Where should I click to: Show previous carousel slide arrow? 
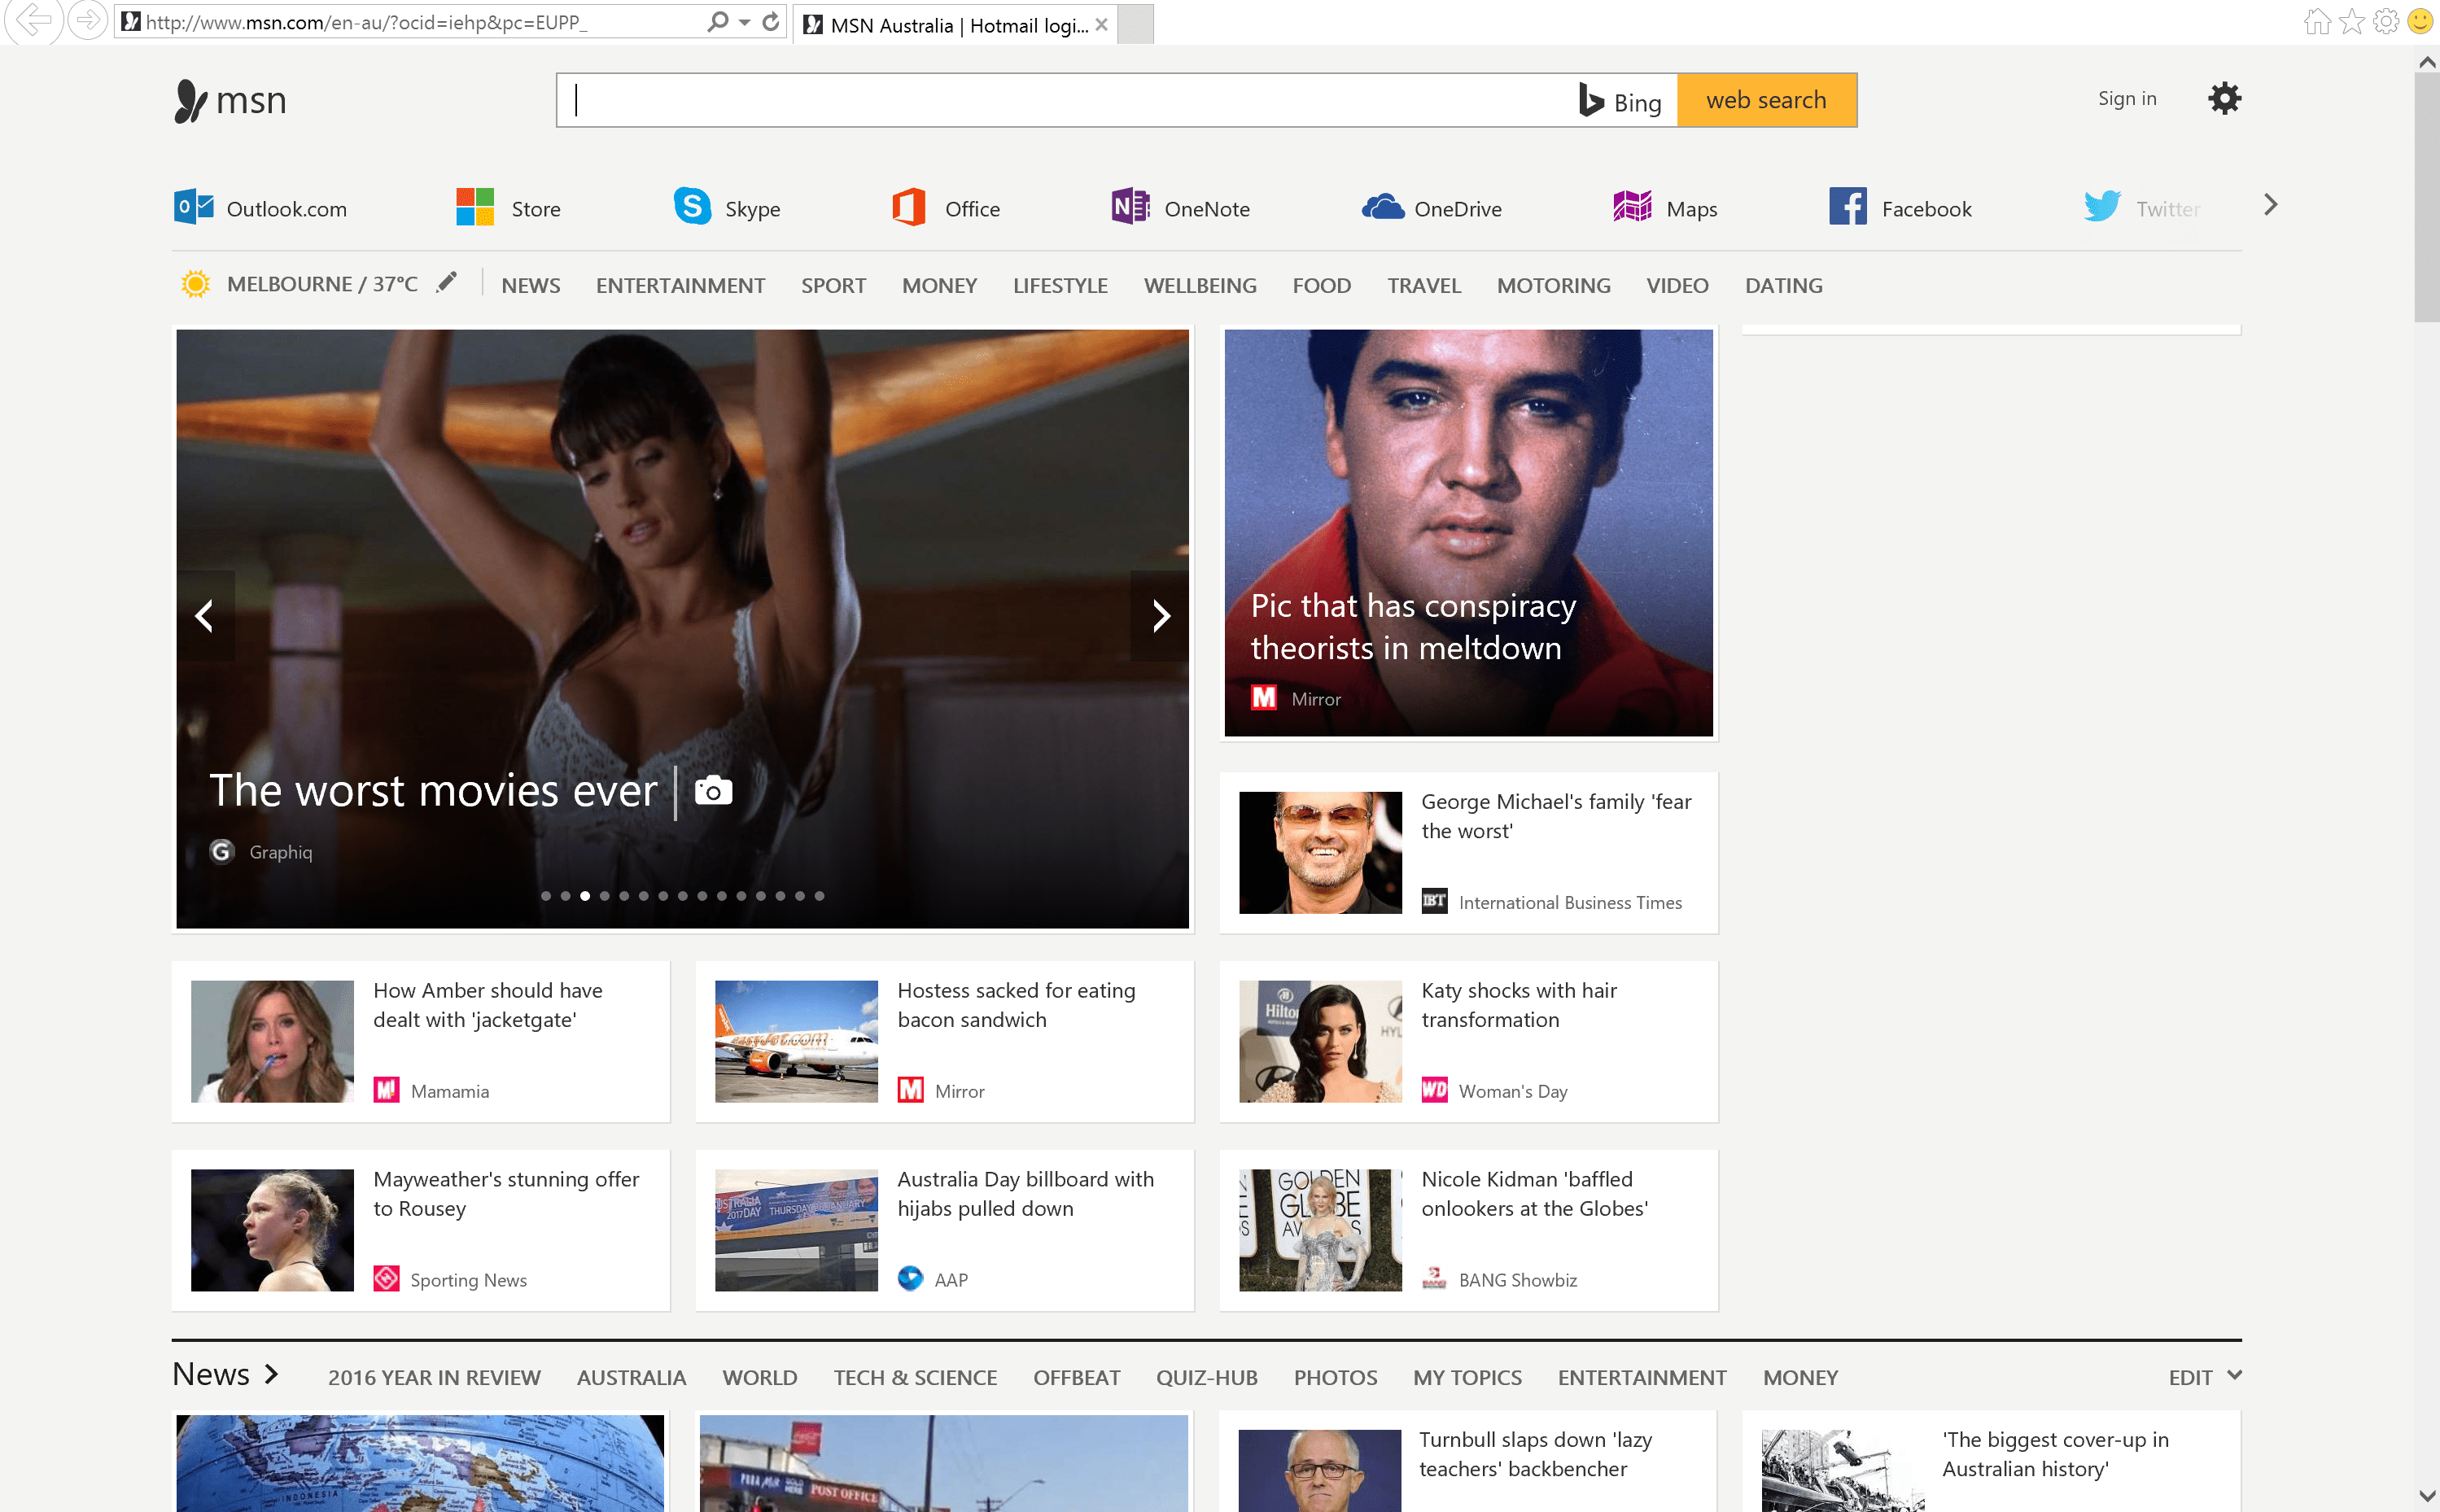[x=205, y=616]
